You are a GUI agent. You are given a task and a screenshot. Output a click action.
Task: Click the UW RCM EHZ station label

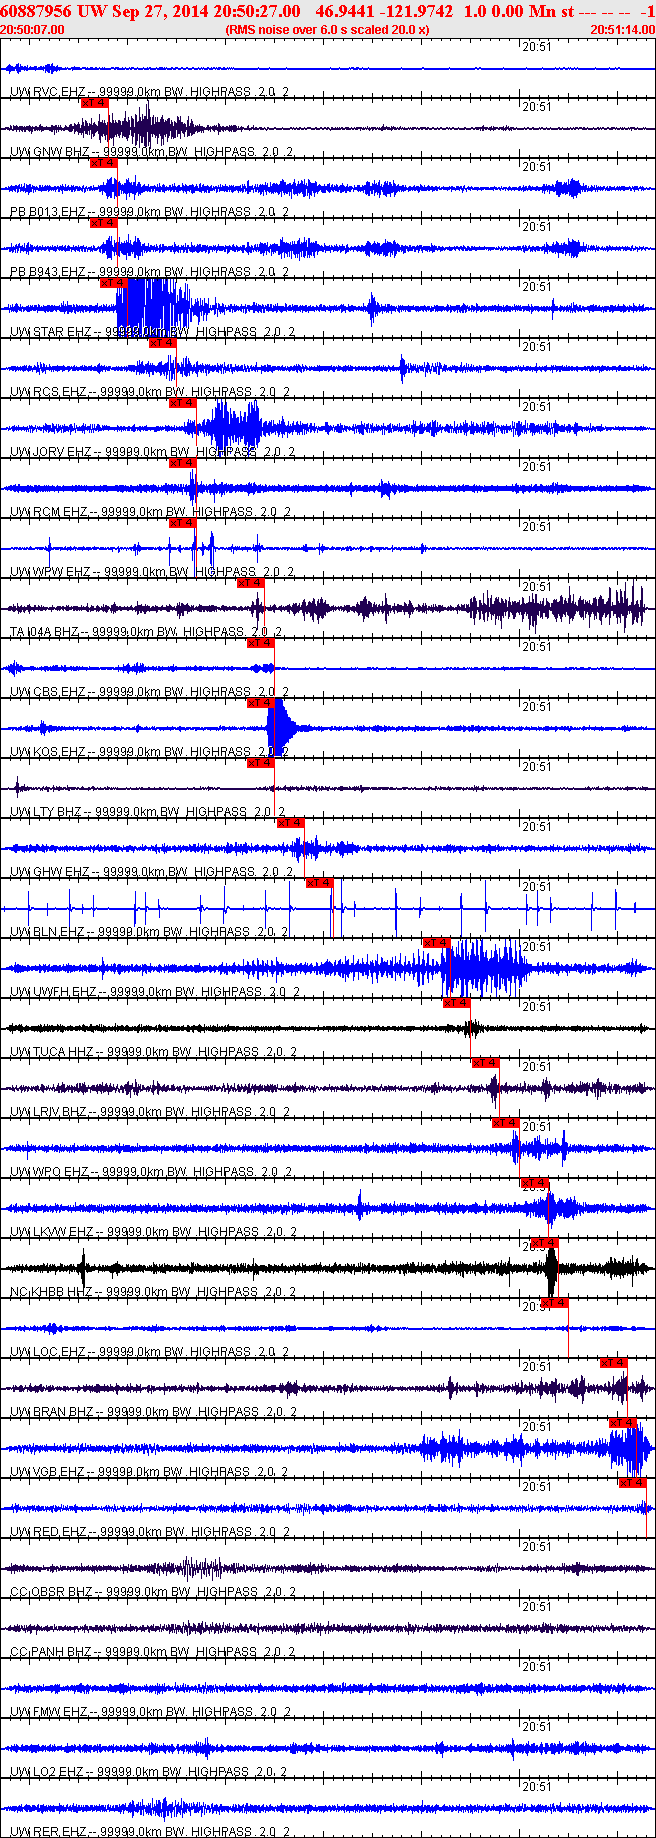pyautogui.click(x=151, y=512)
